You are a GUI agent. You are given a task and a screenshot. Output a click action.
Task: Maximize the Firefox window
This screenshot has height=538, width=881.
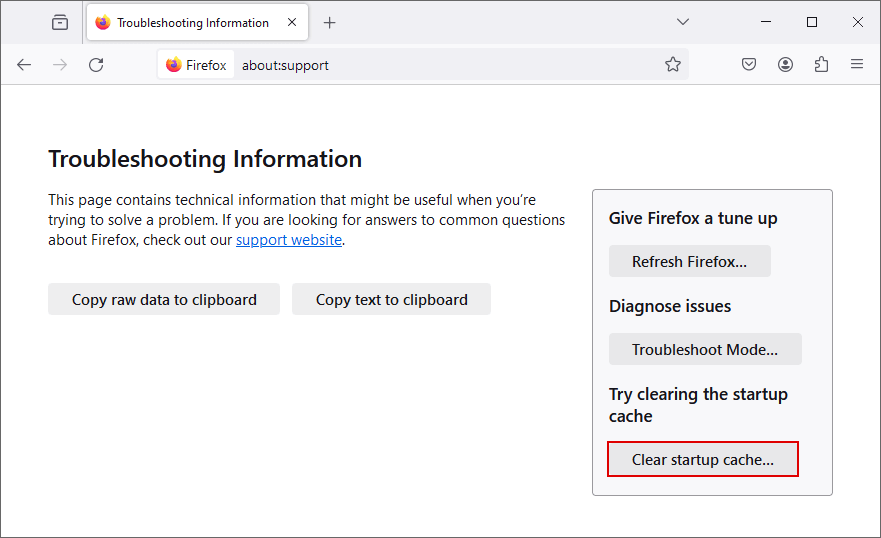point(811,22)
